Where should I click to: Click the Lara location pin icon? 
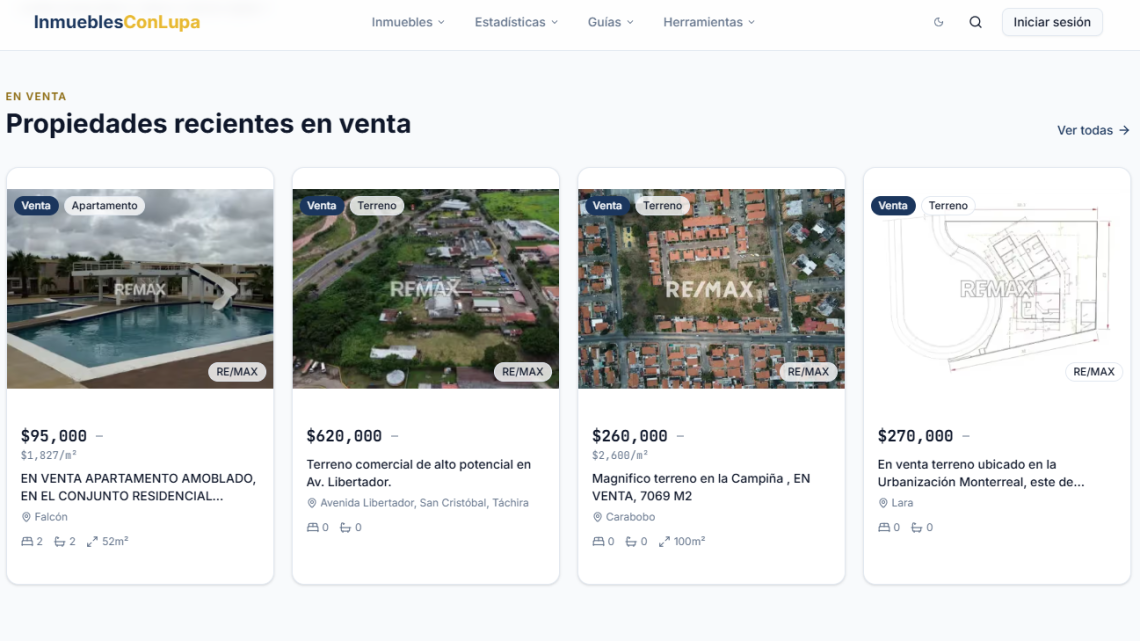(x=883, y=503)
